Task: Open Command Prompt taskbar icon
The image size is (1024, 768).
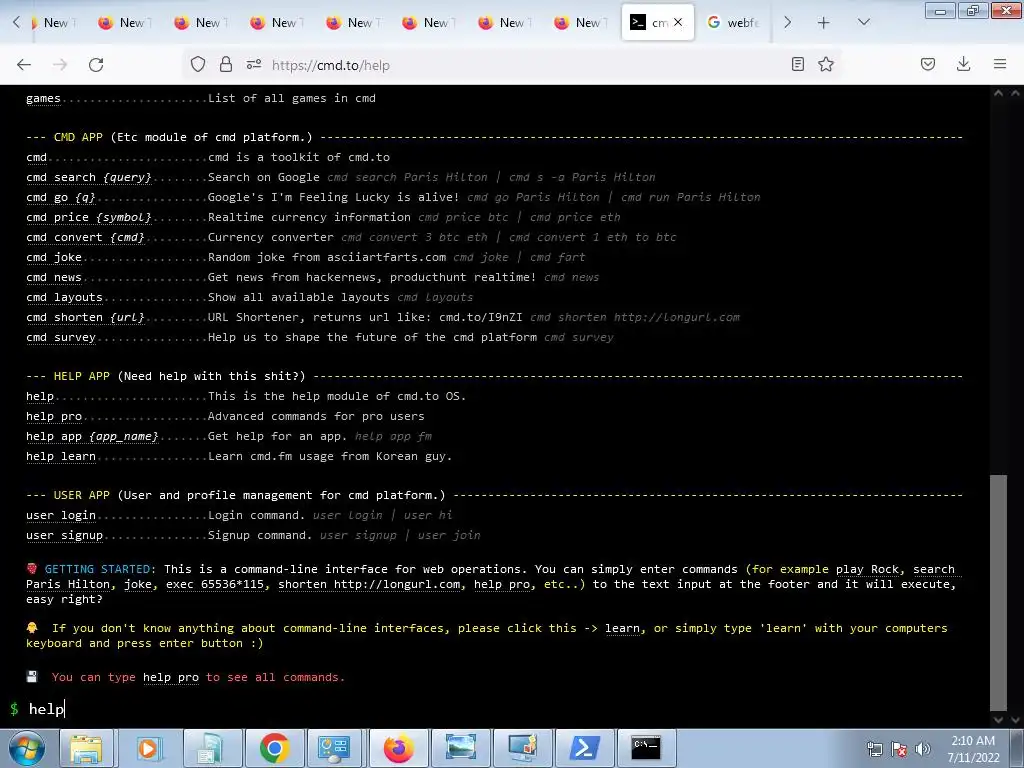Action: tap(647, 748)
